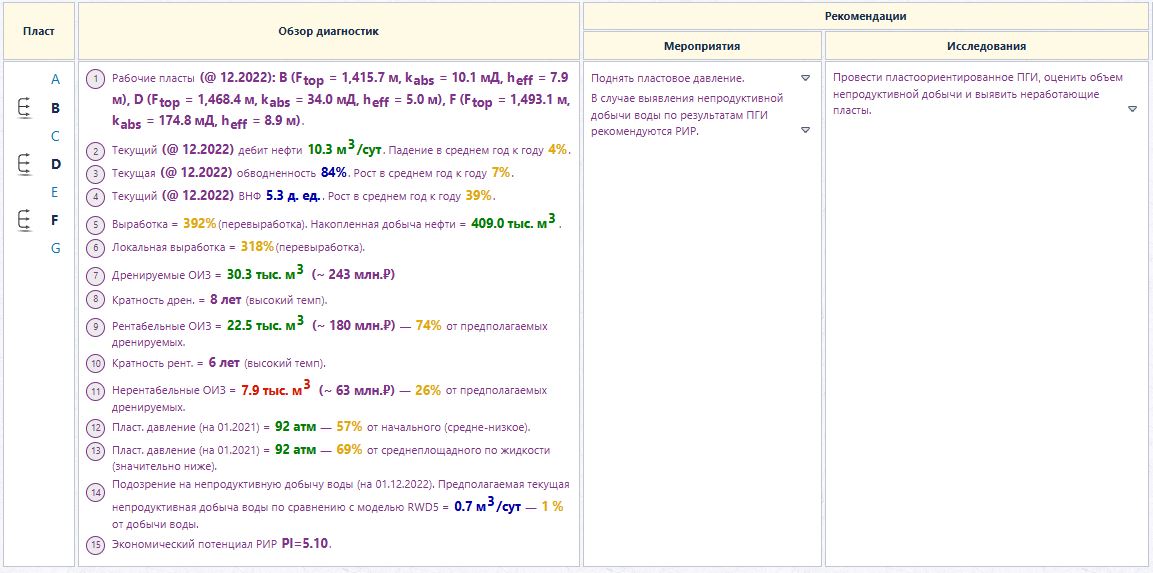Screen dimensions: 1153x573
Task: Click diagnostic number 9 circle badge
Action: (96, 326)
